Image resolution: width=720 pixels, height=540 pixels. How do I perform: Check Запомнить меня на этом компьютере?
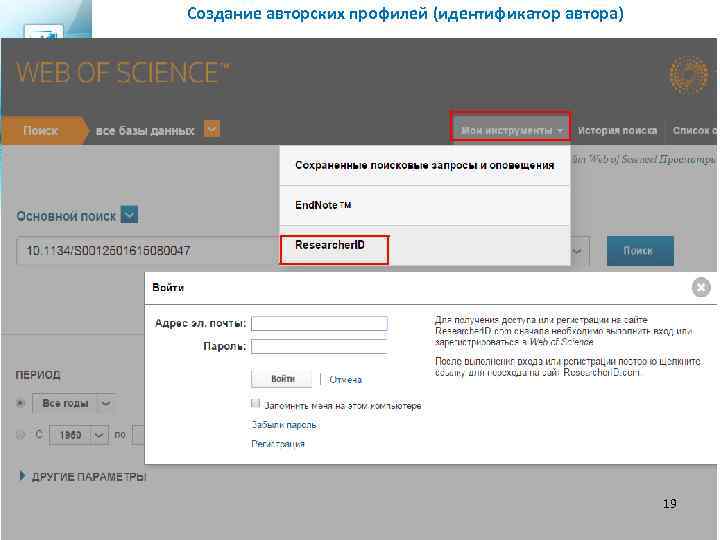(x=256, y=403)
